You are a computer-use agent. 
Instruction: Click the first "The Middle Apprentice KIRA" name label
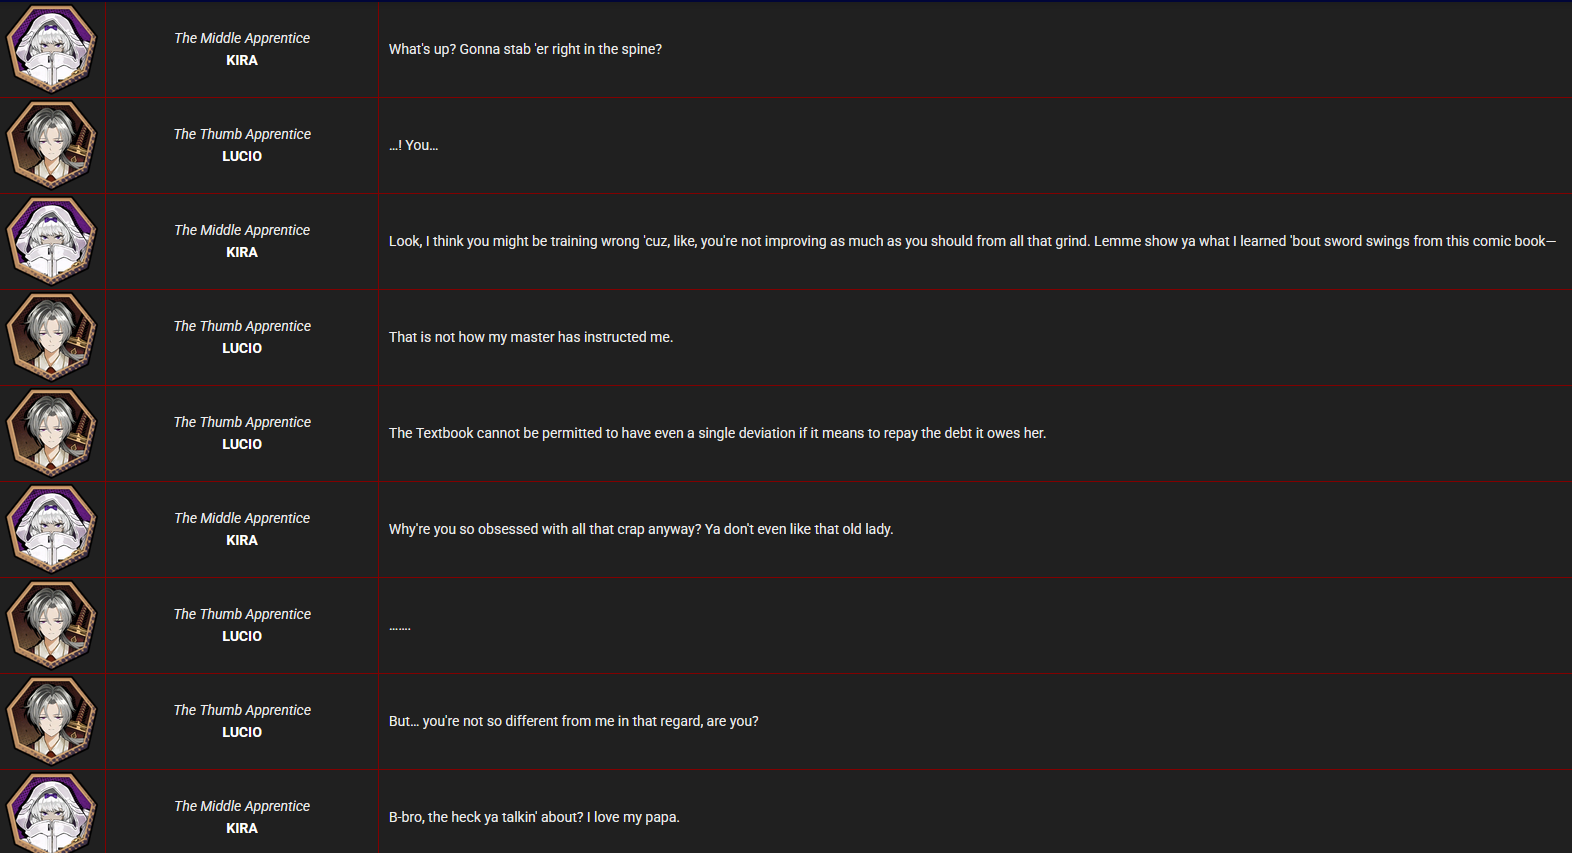(x=242, y=49)
